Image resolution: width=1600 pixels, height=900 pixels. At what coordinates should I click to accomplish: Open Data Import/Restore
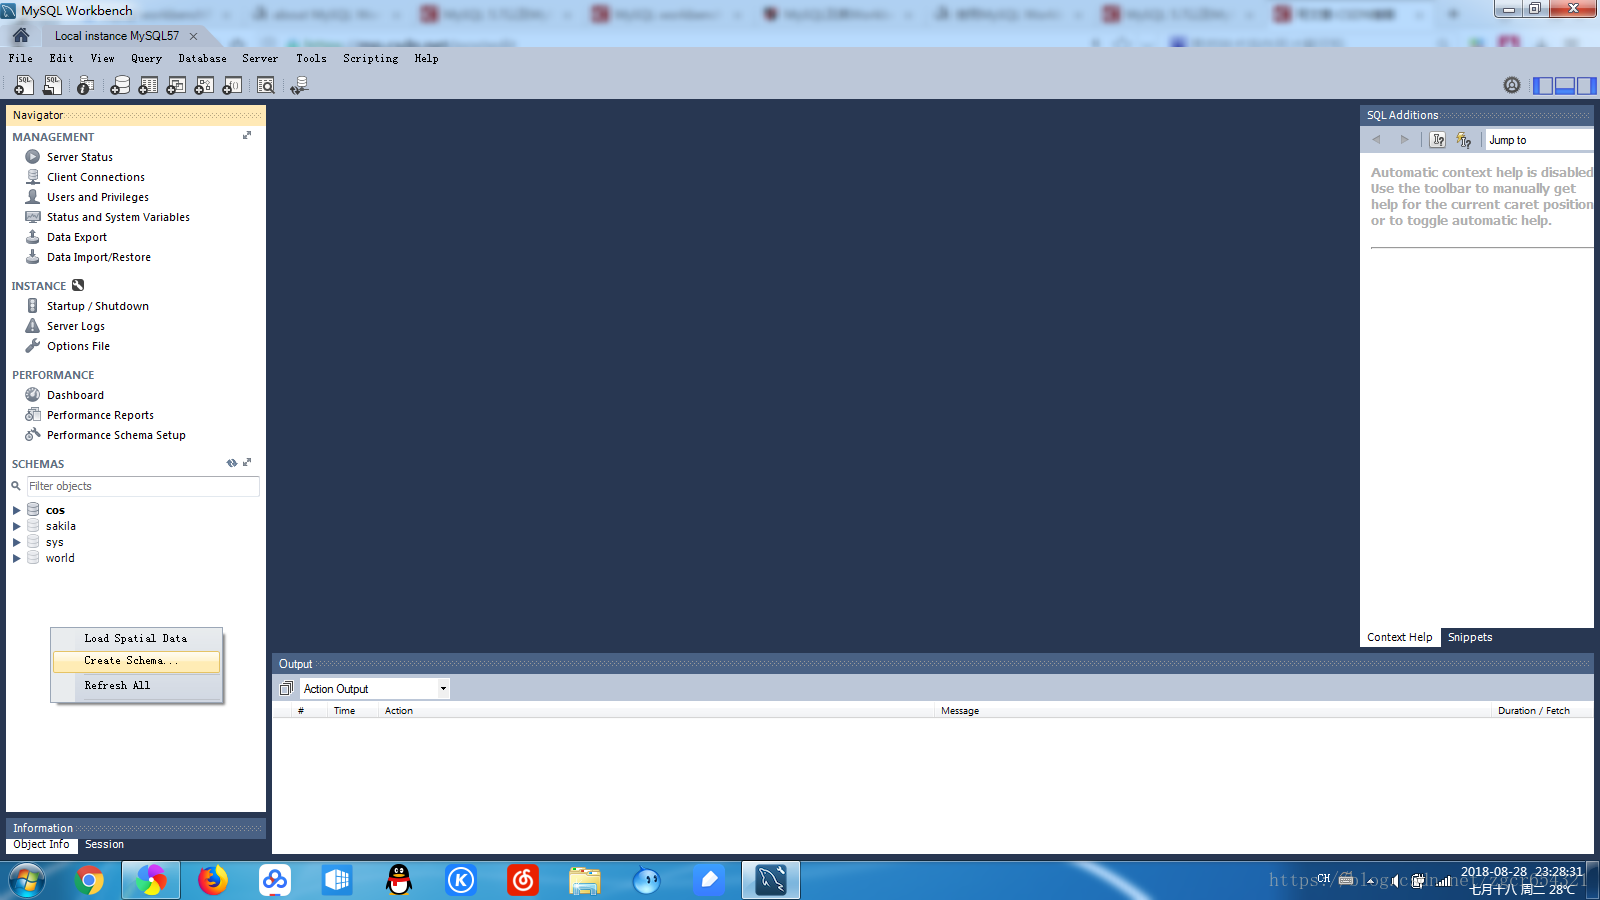[98, 257]
